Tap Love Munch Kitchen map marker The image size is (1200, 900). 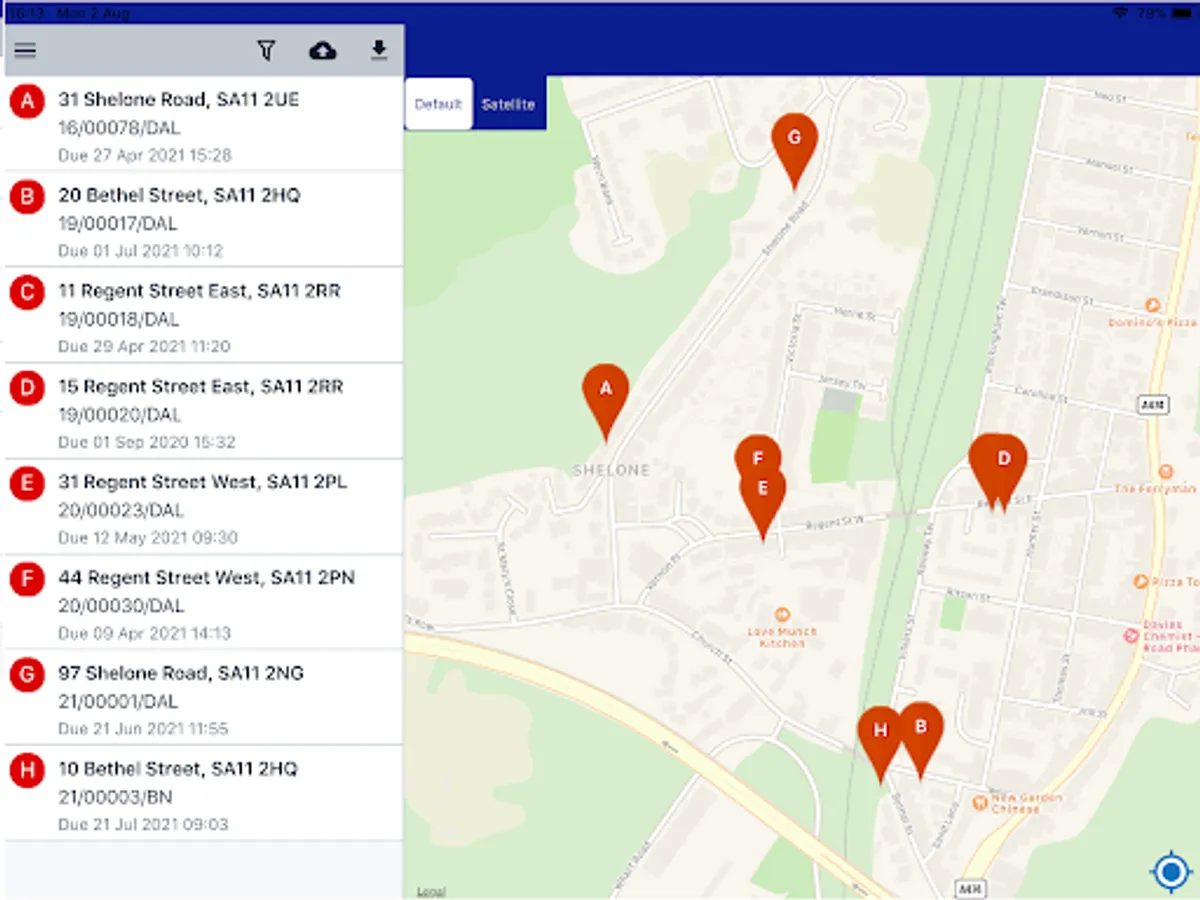783,614
